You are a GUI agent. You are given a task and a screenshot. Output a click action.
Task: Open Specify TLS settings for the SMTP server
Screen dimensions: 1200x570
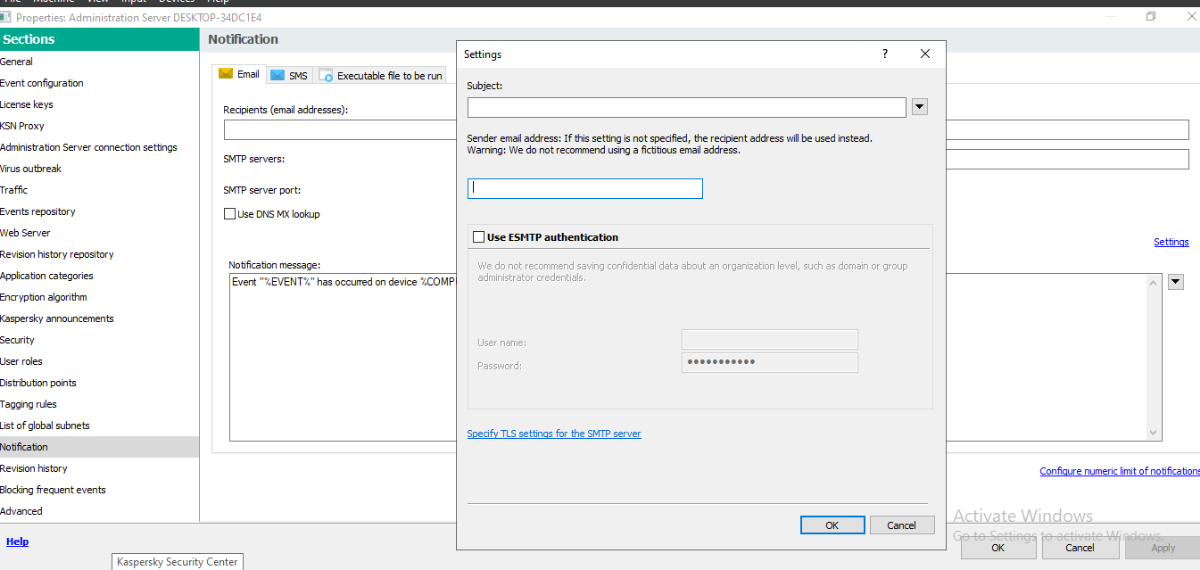click(x=554, y=434)
